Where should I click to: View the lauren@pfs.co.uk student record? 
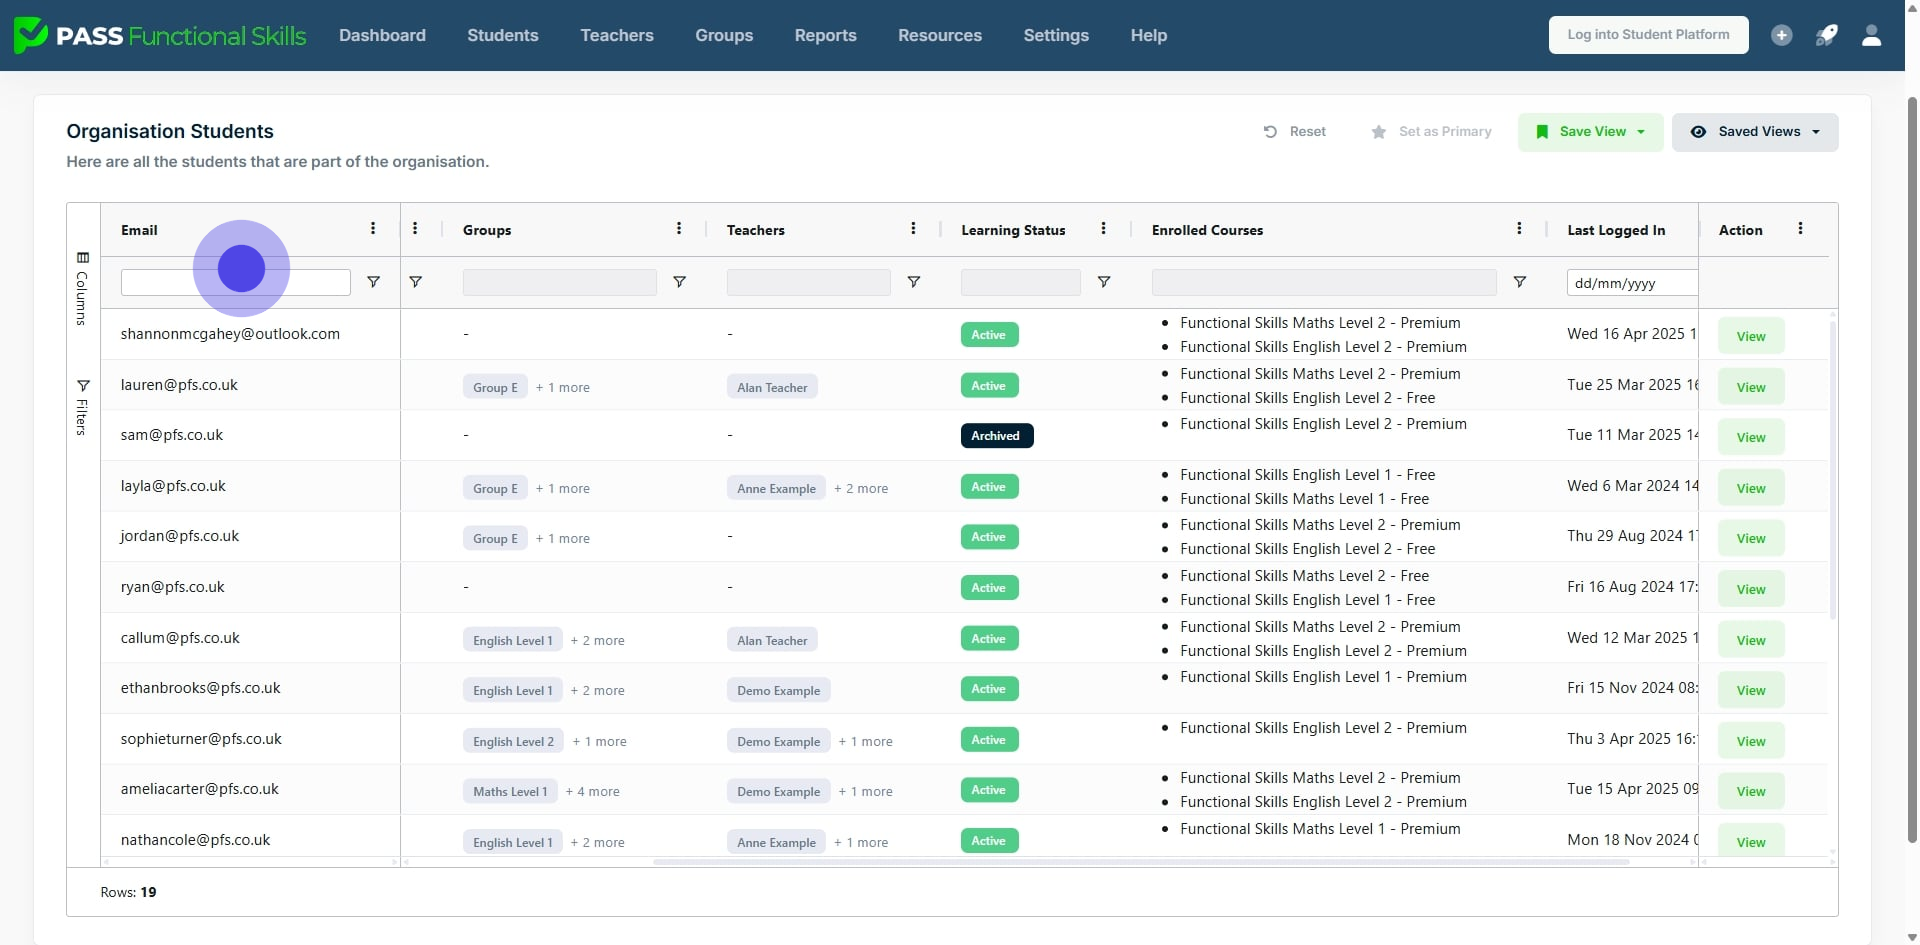pos(1750,387)
